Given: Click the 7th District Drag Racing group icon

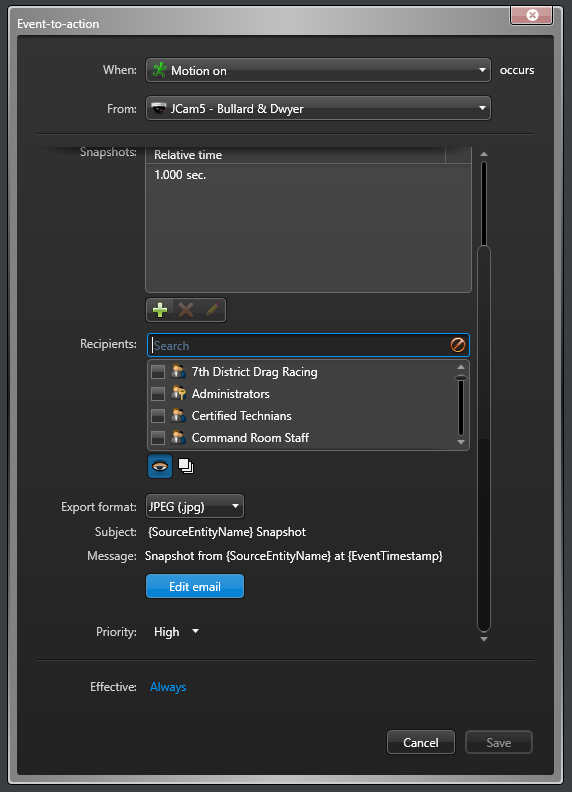Looking at the screenshot, I should click(178, 371).
